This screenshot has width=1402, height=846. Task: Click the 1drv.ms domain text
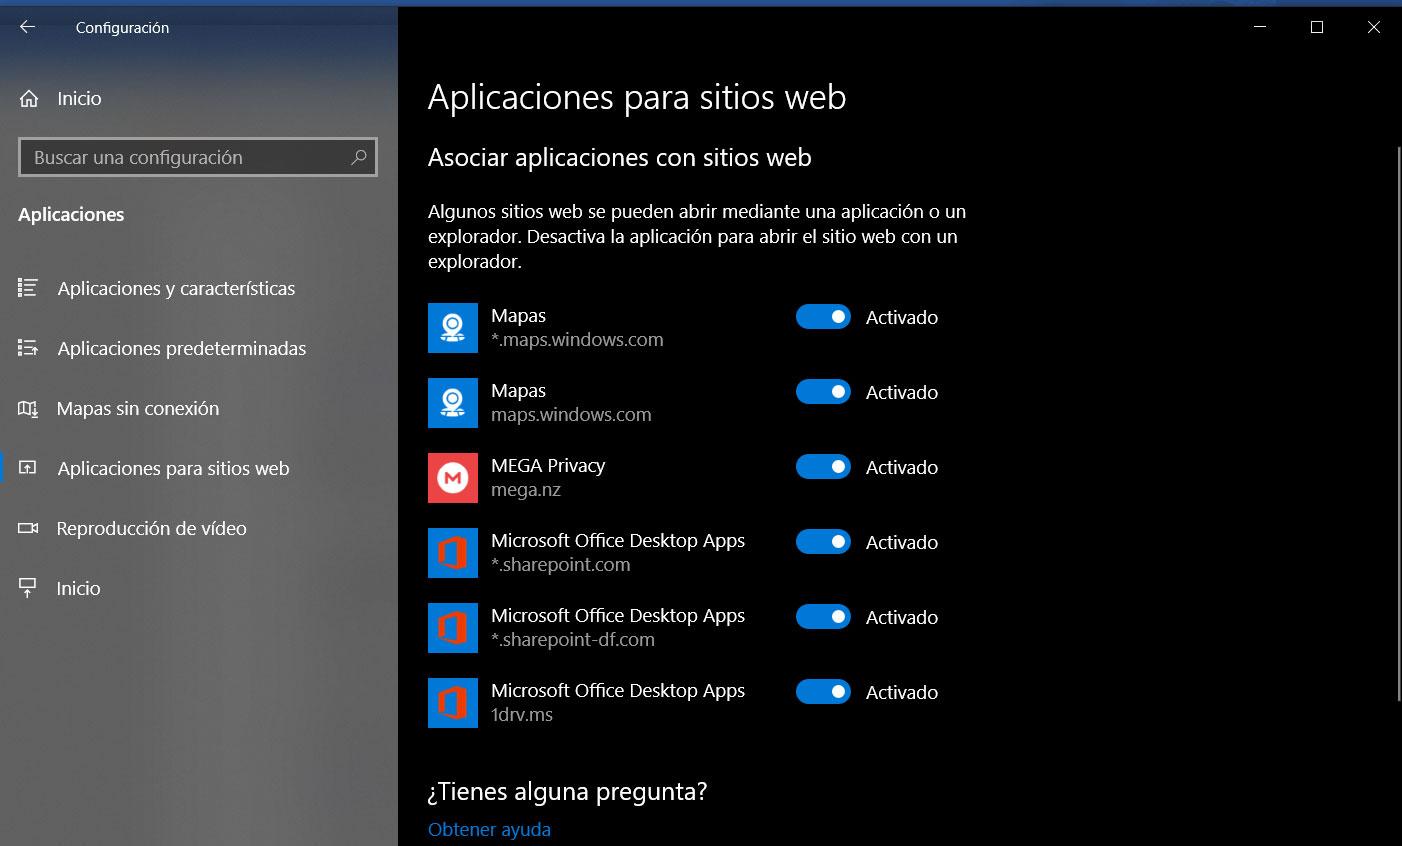coord(522,715)
